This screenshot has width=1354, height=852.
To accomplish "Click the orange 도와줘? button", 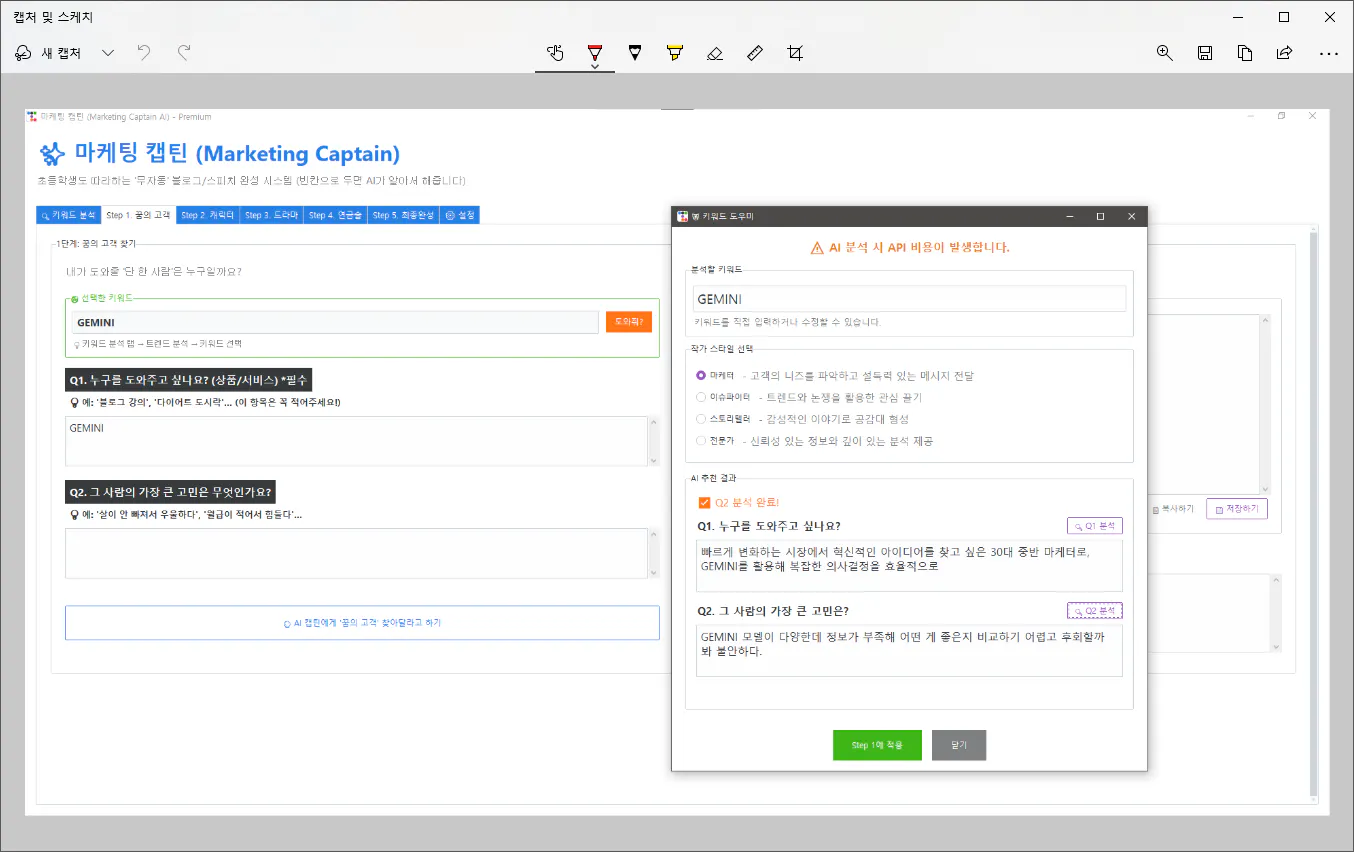I will [629, 322].
